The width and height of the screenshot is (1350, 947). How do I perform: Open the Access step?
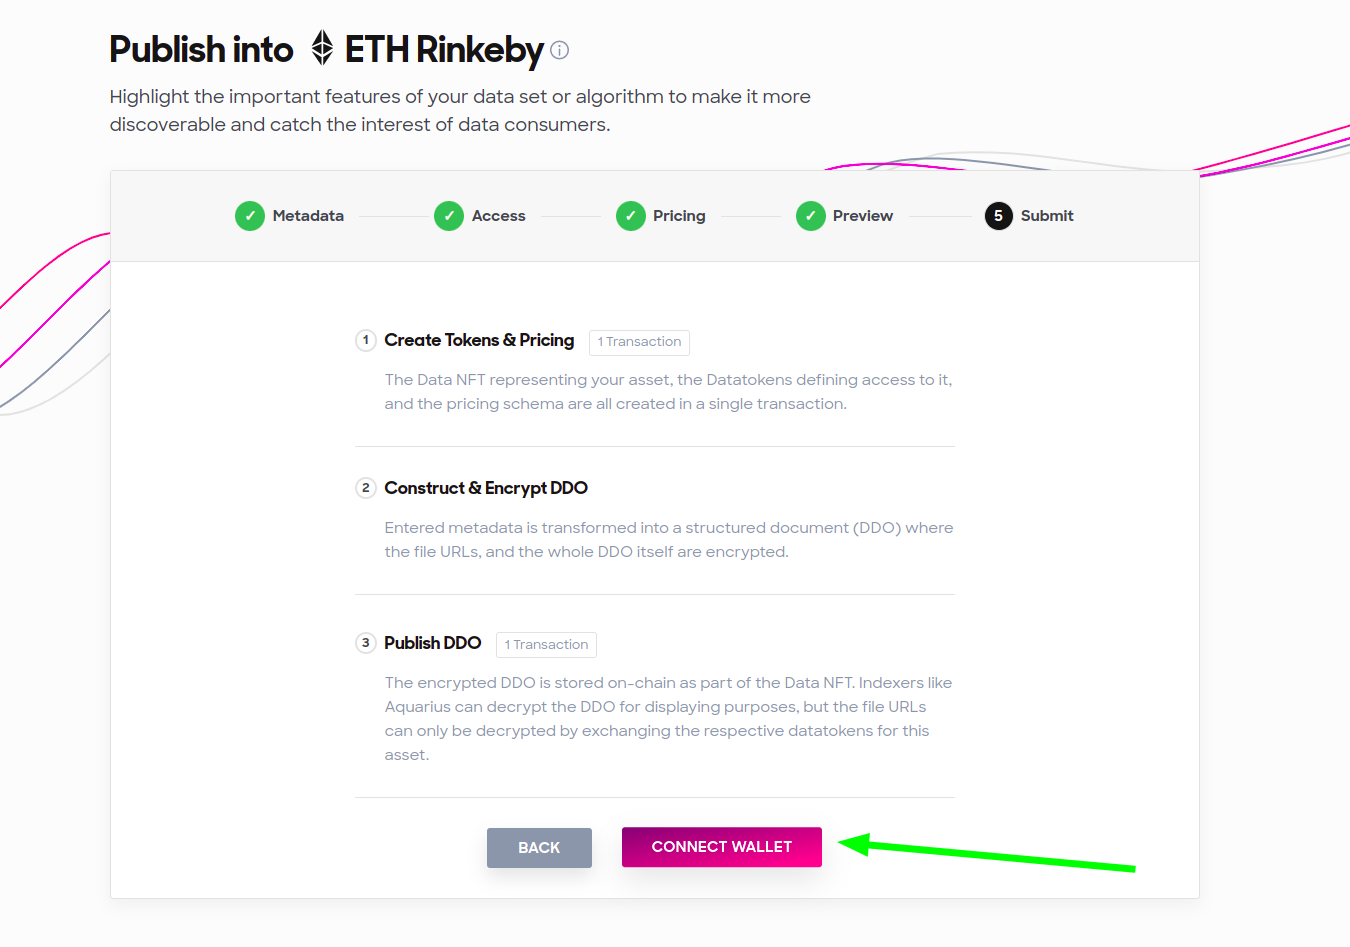pos(499,215)
